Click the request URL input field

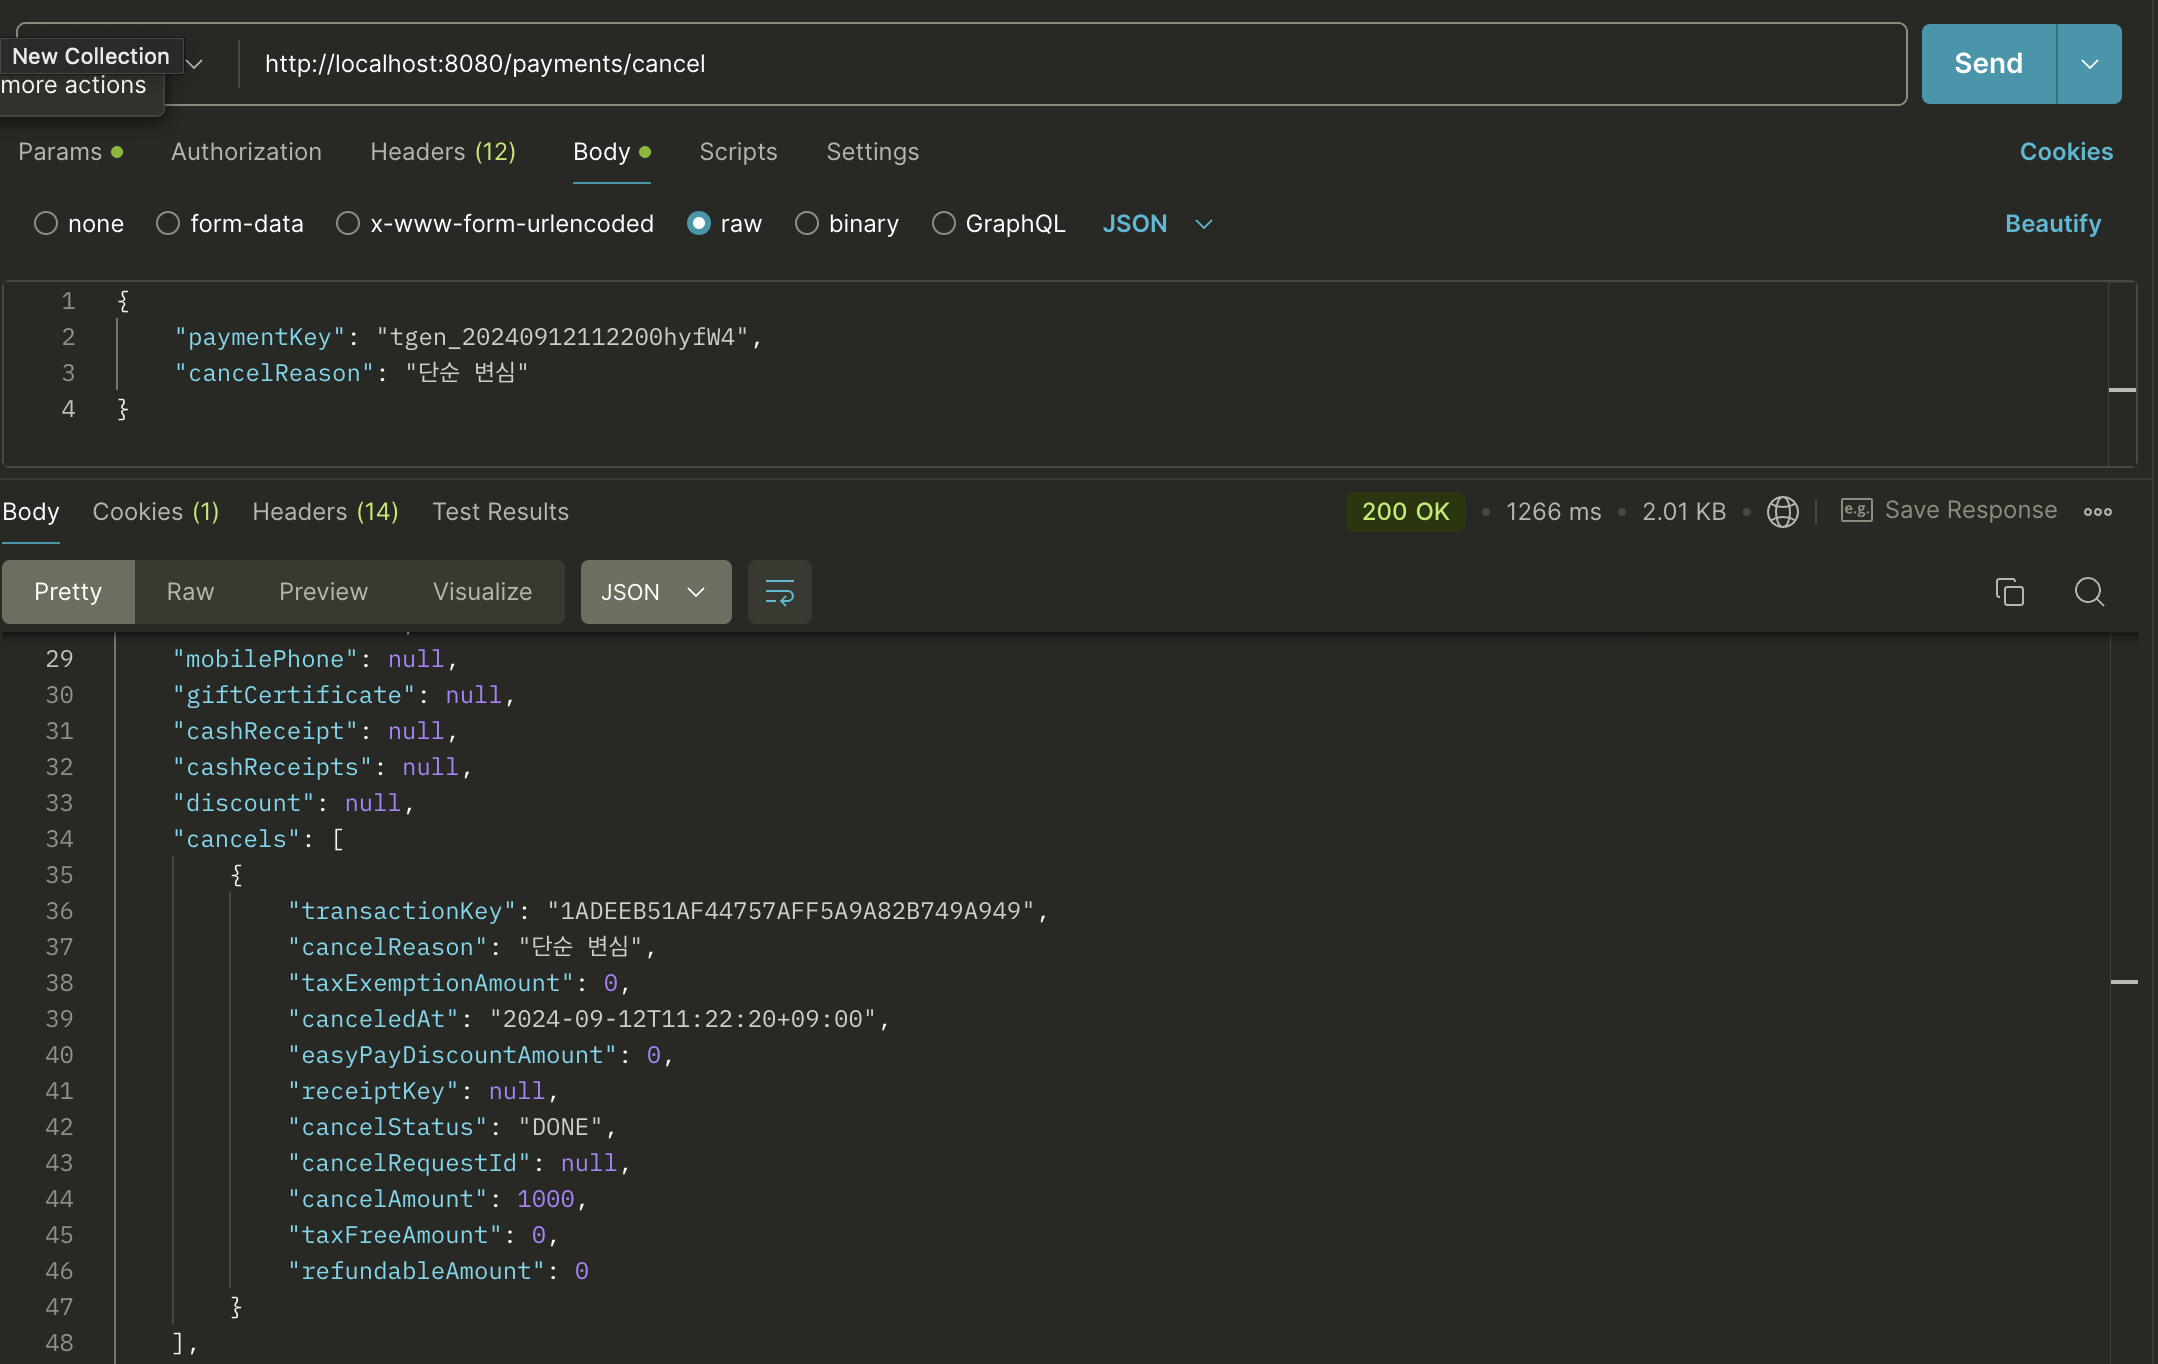1000,64
